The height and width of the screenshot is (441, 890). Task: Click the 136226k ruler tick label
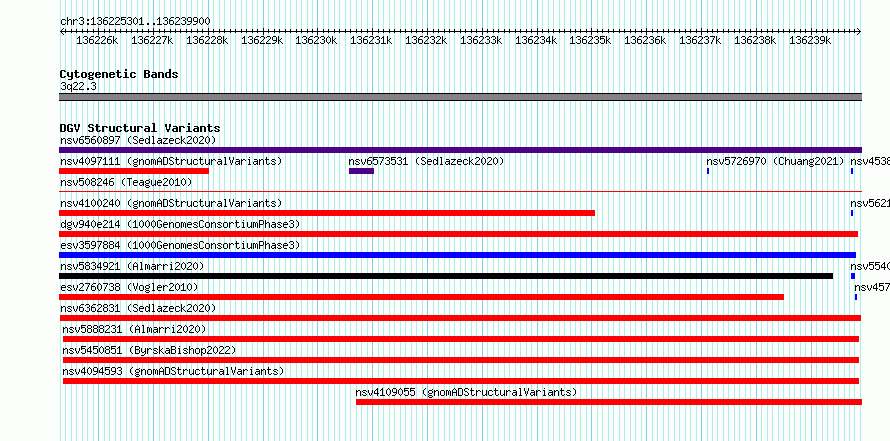[97, 40]
